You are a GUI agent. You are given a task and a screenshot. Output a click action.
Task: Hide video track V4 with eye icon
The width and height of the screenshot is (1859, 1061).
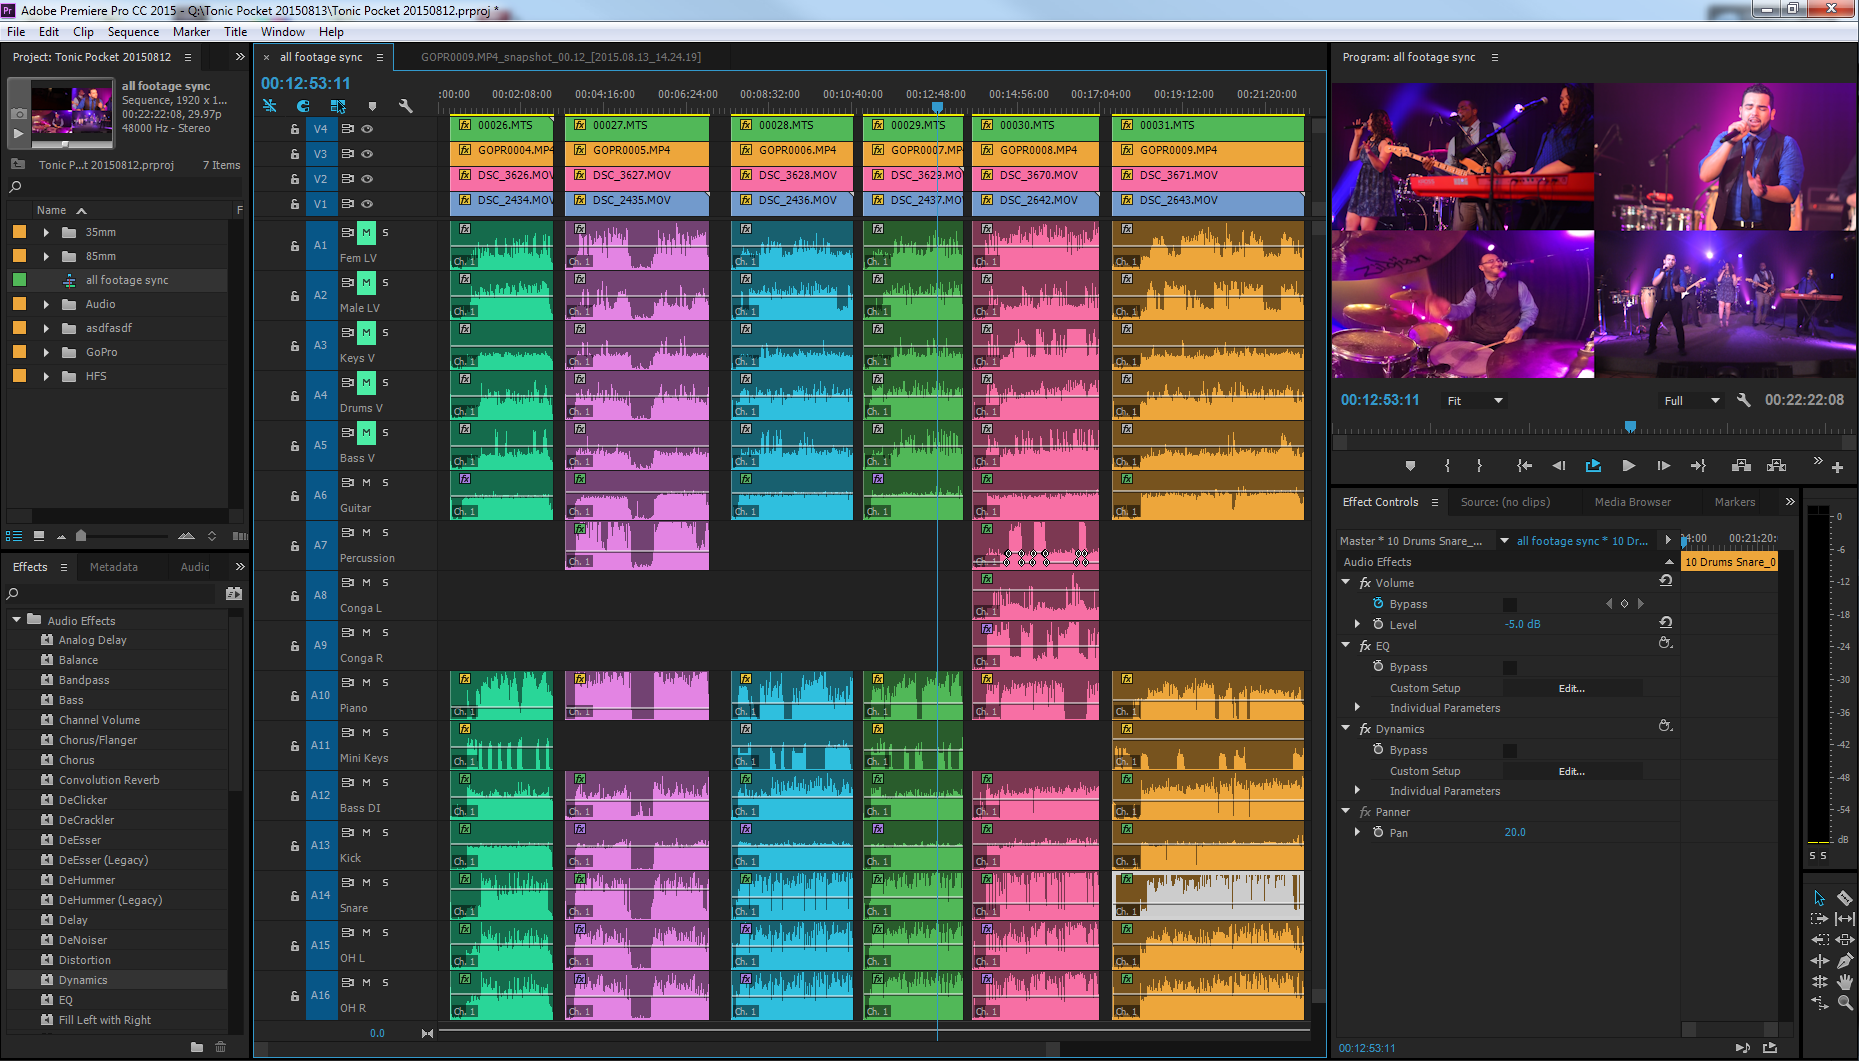(367, 129)
